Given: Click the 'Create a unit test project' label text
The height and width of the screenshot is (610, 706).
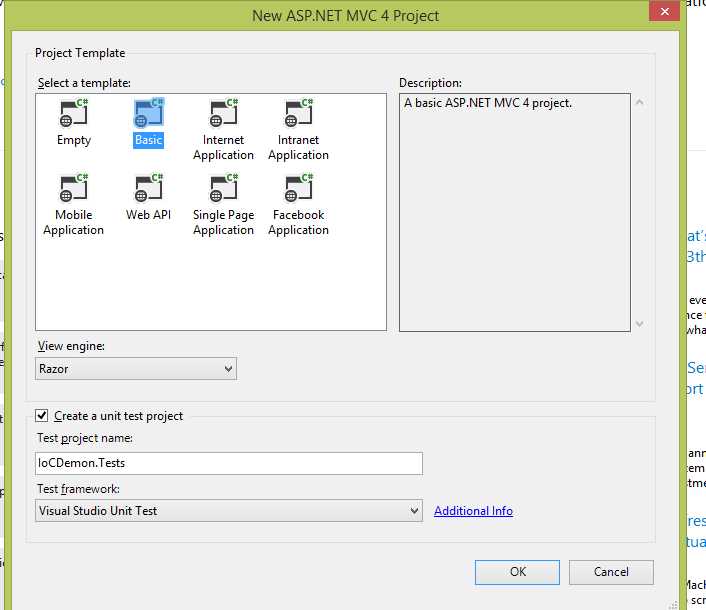Looking at the screenshot, I should [118, 416].
